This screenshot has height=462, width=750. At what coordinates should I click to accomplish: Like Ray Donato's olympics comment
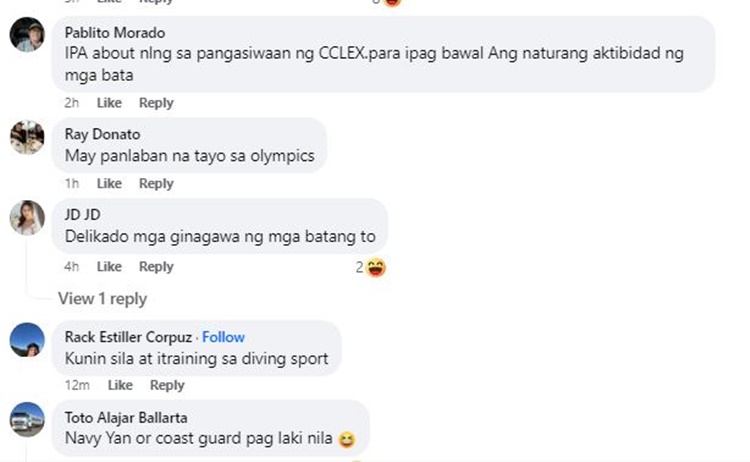pos(109,184)
